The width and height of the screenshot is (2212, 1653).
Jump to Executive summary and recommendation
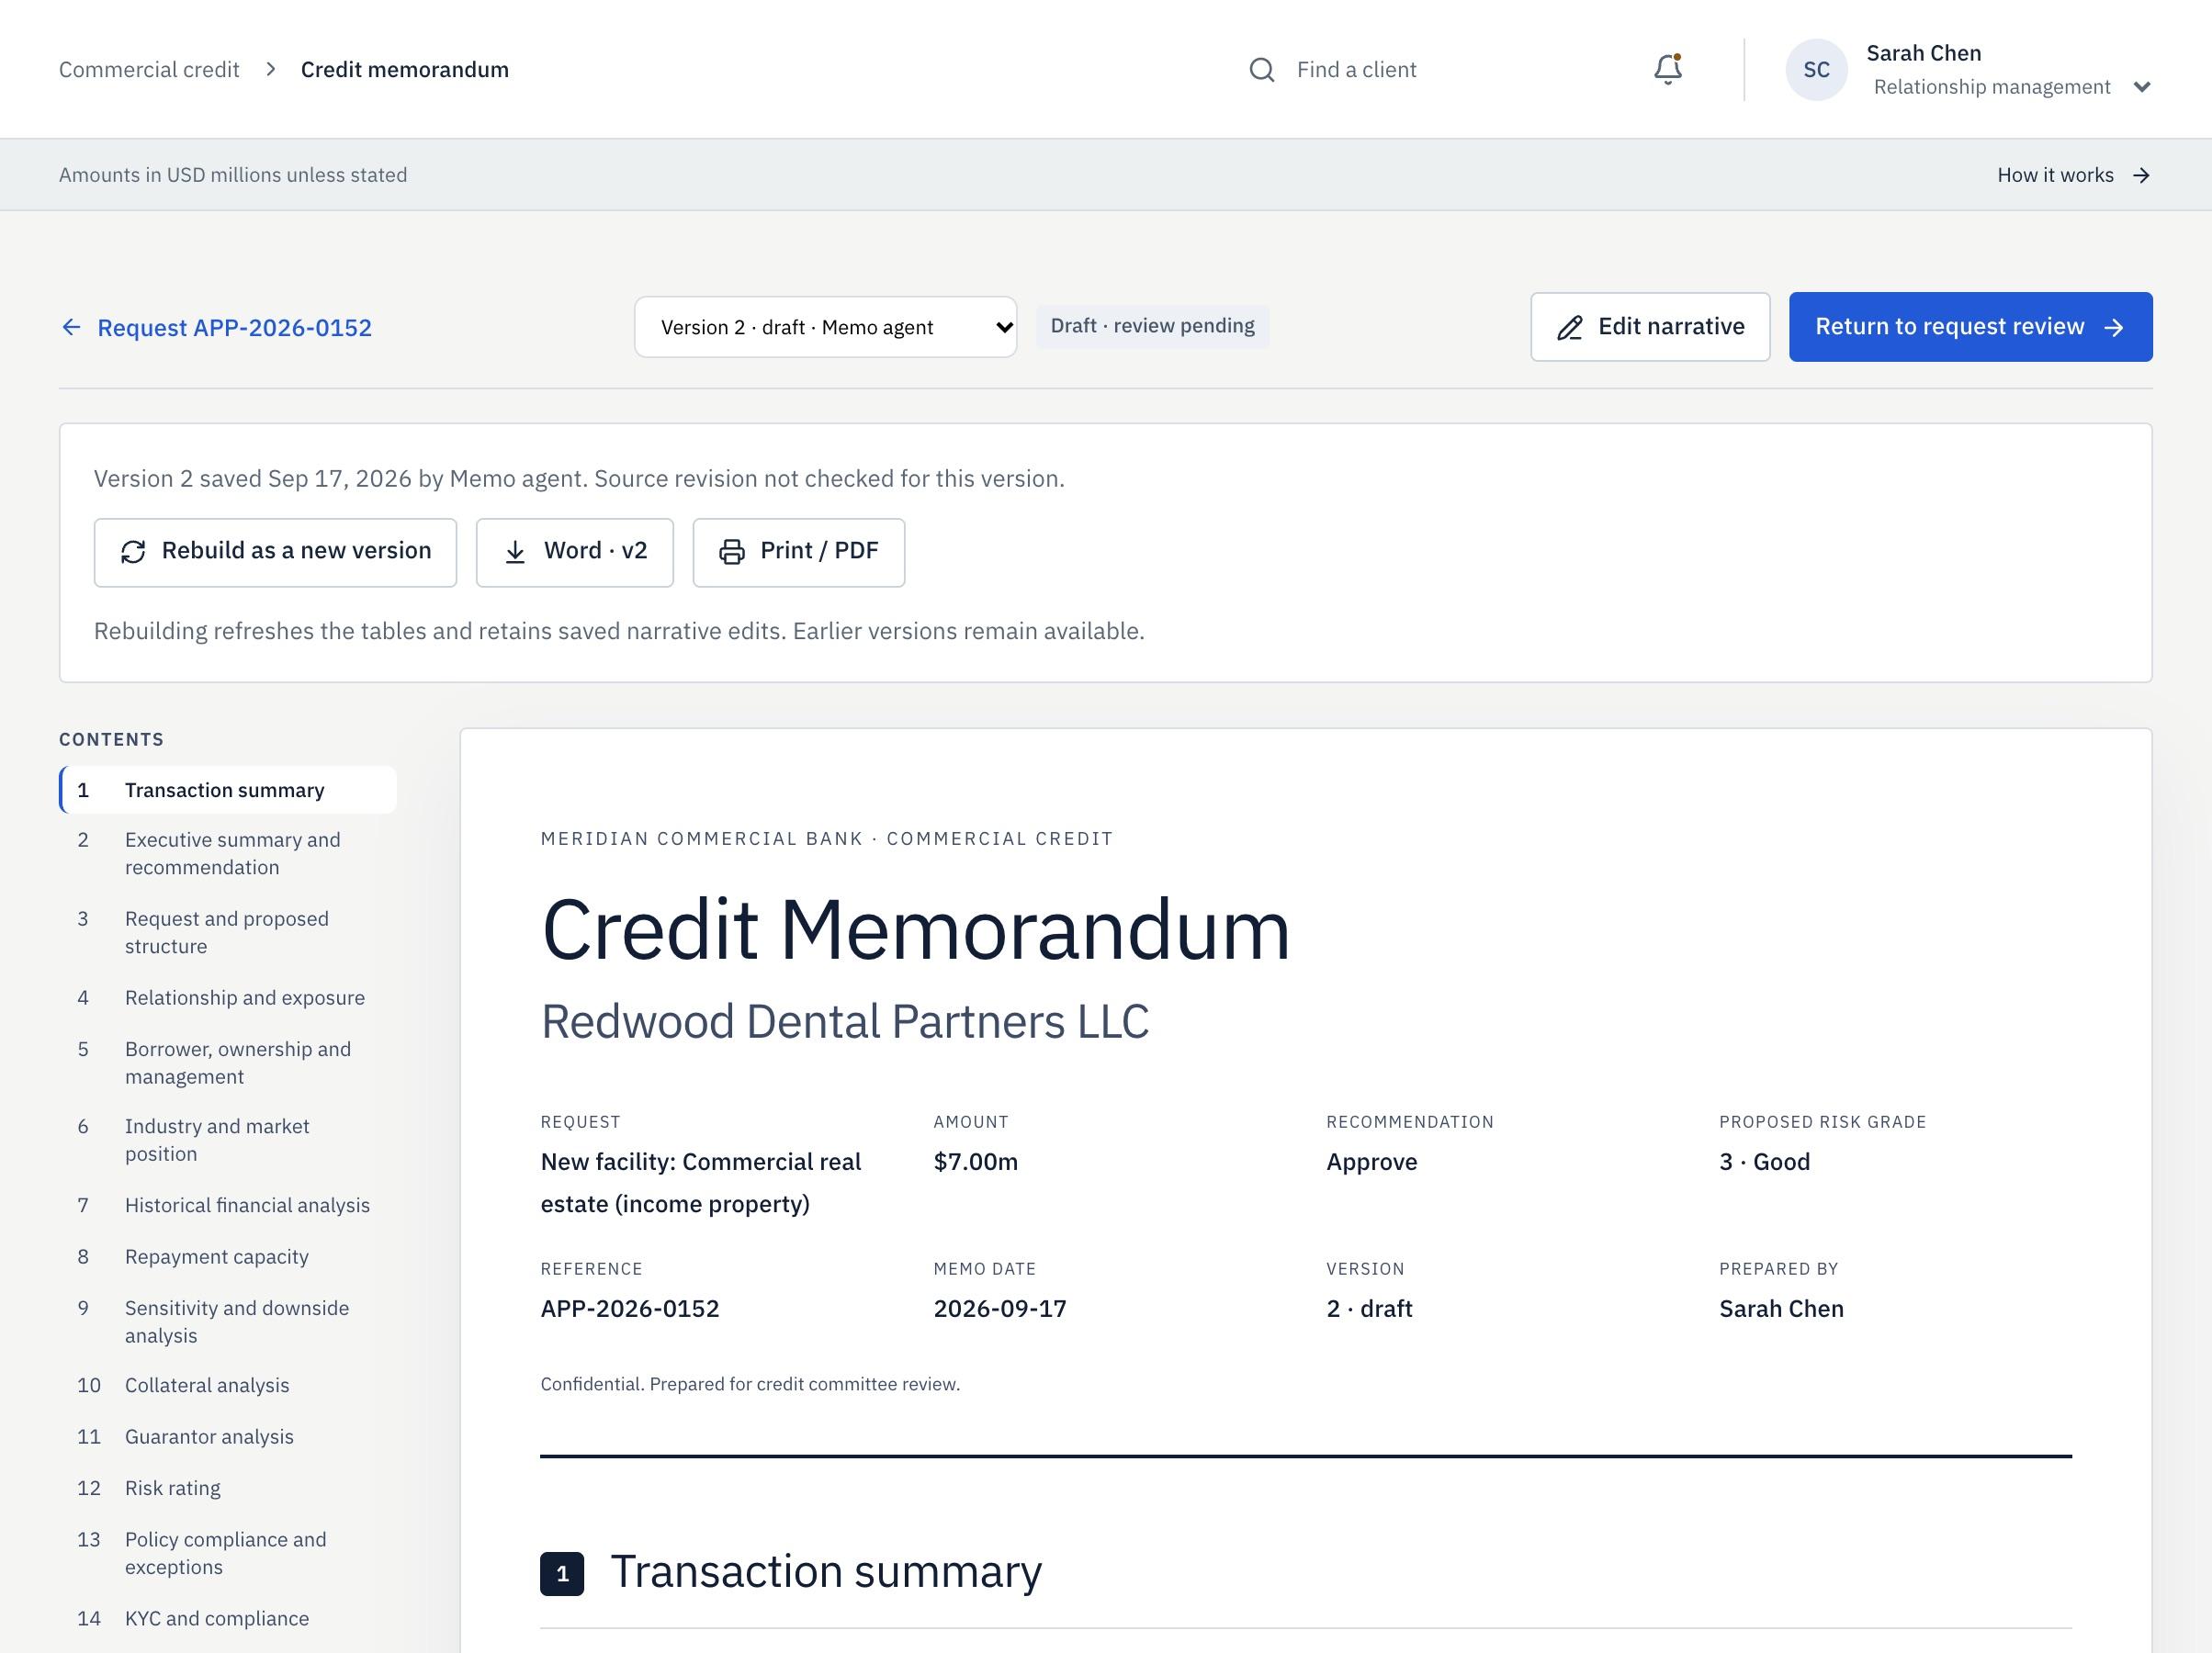228,853
